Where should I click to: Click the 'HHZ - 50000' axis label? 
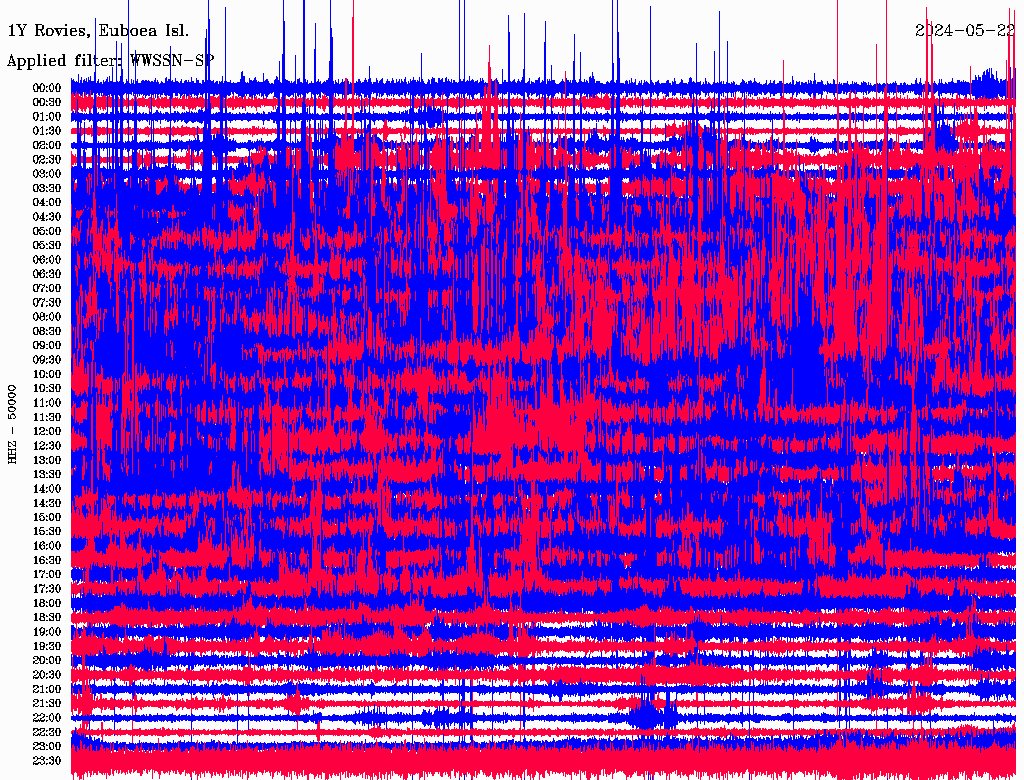coord(12,425)
